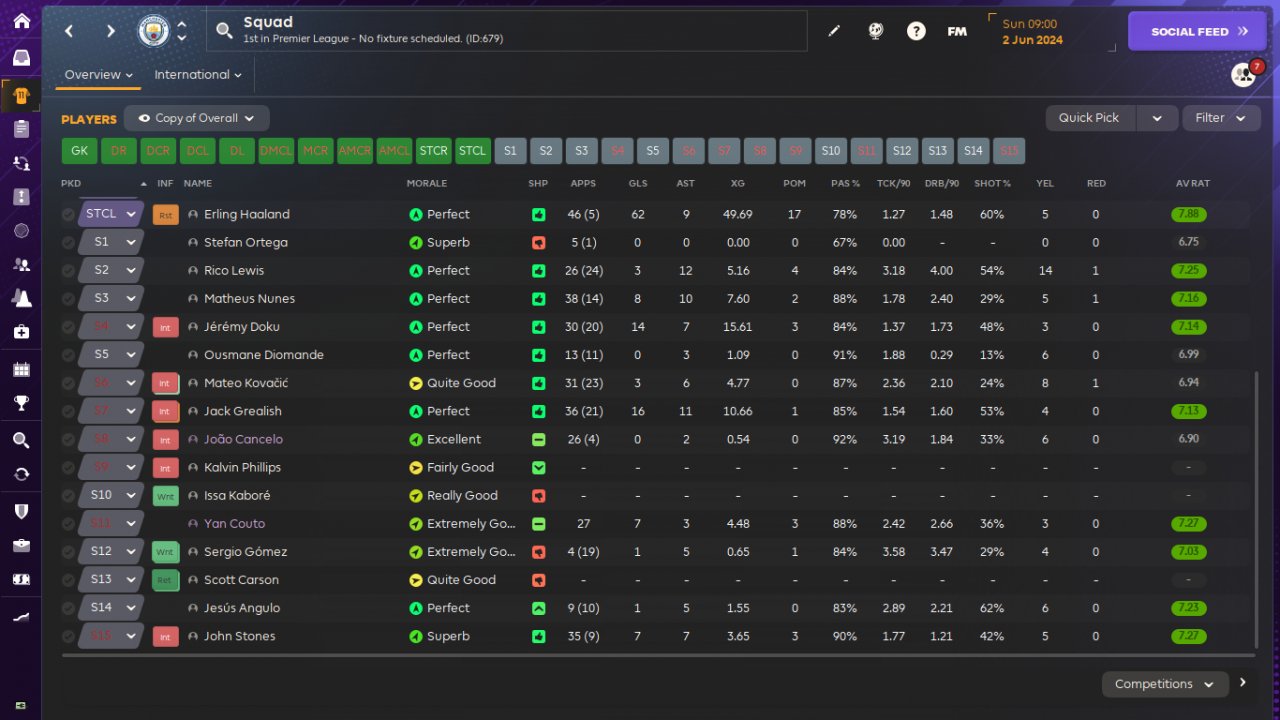The height and width of the screenshot is (720, 1280).
Task: Open S5 position dropdown for Ousmane Diomande
Action: pos(112,354)
